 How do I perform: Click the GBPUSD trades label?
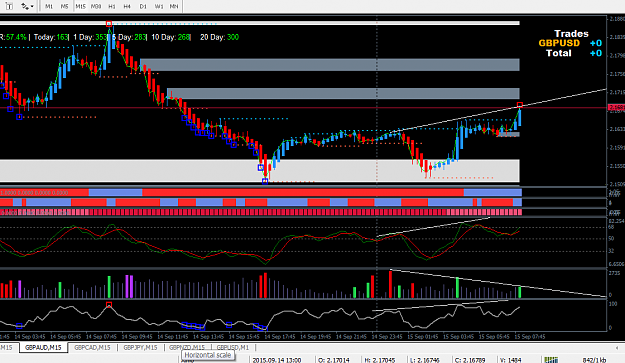559,43
